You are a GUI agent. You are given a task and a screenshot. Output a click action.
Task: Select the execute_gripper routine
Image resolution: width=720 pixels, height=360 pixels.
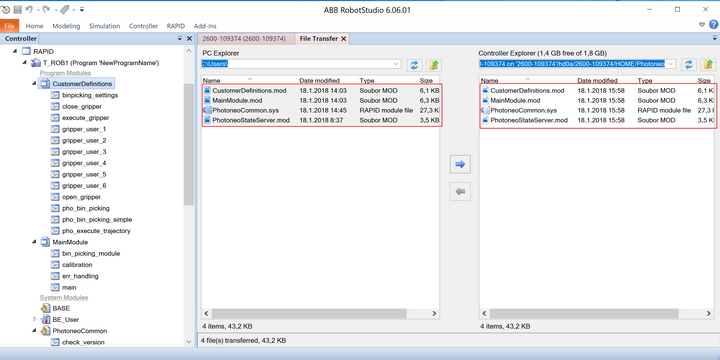85,118
